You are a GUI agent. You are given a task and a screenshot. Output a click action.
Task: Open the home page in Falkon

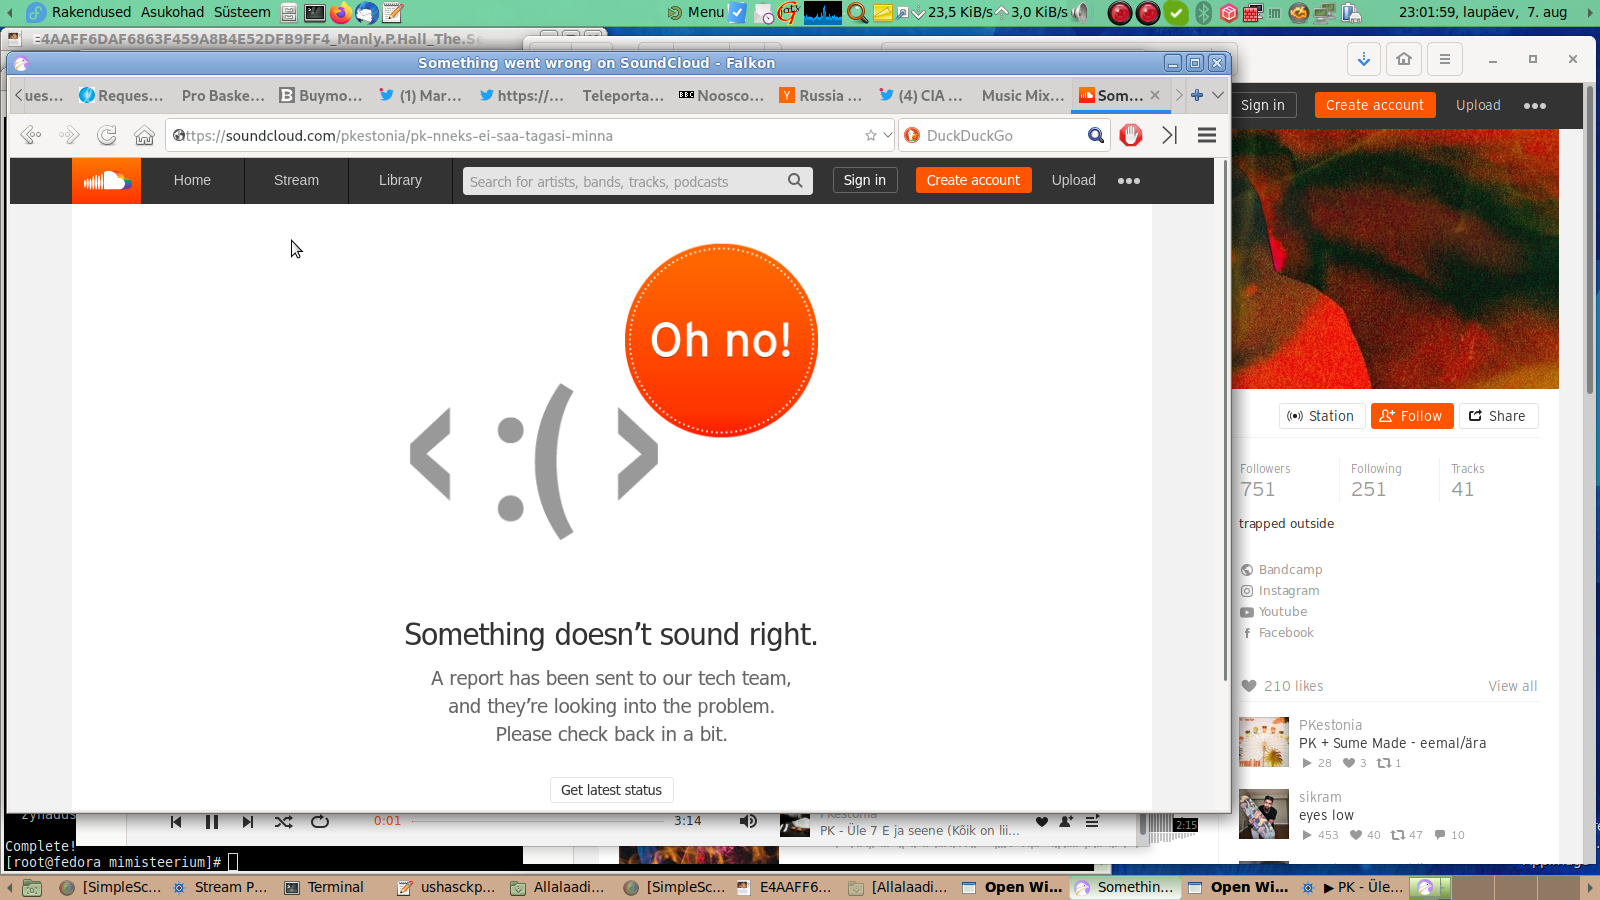pos(145,135)
